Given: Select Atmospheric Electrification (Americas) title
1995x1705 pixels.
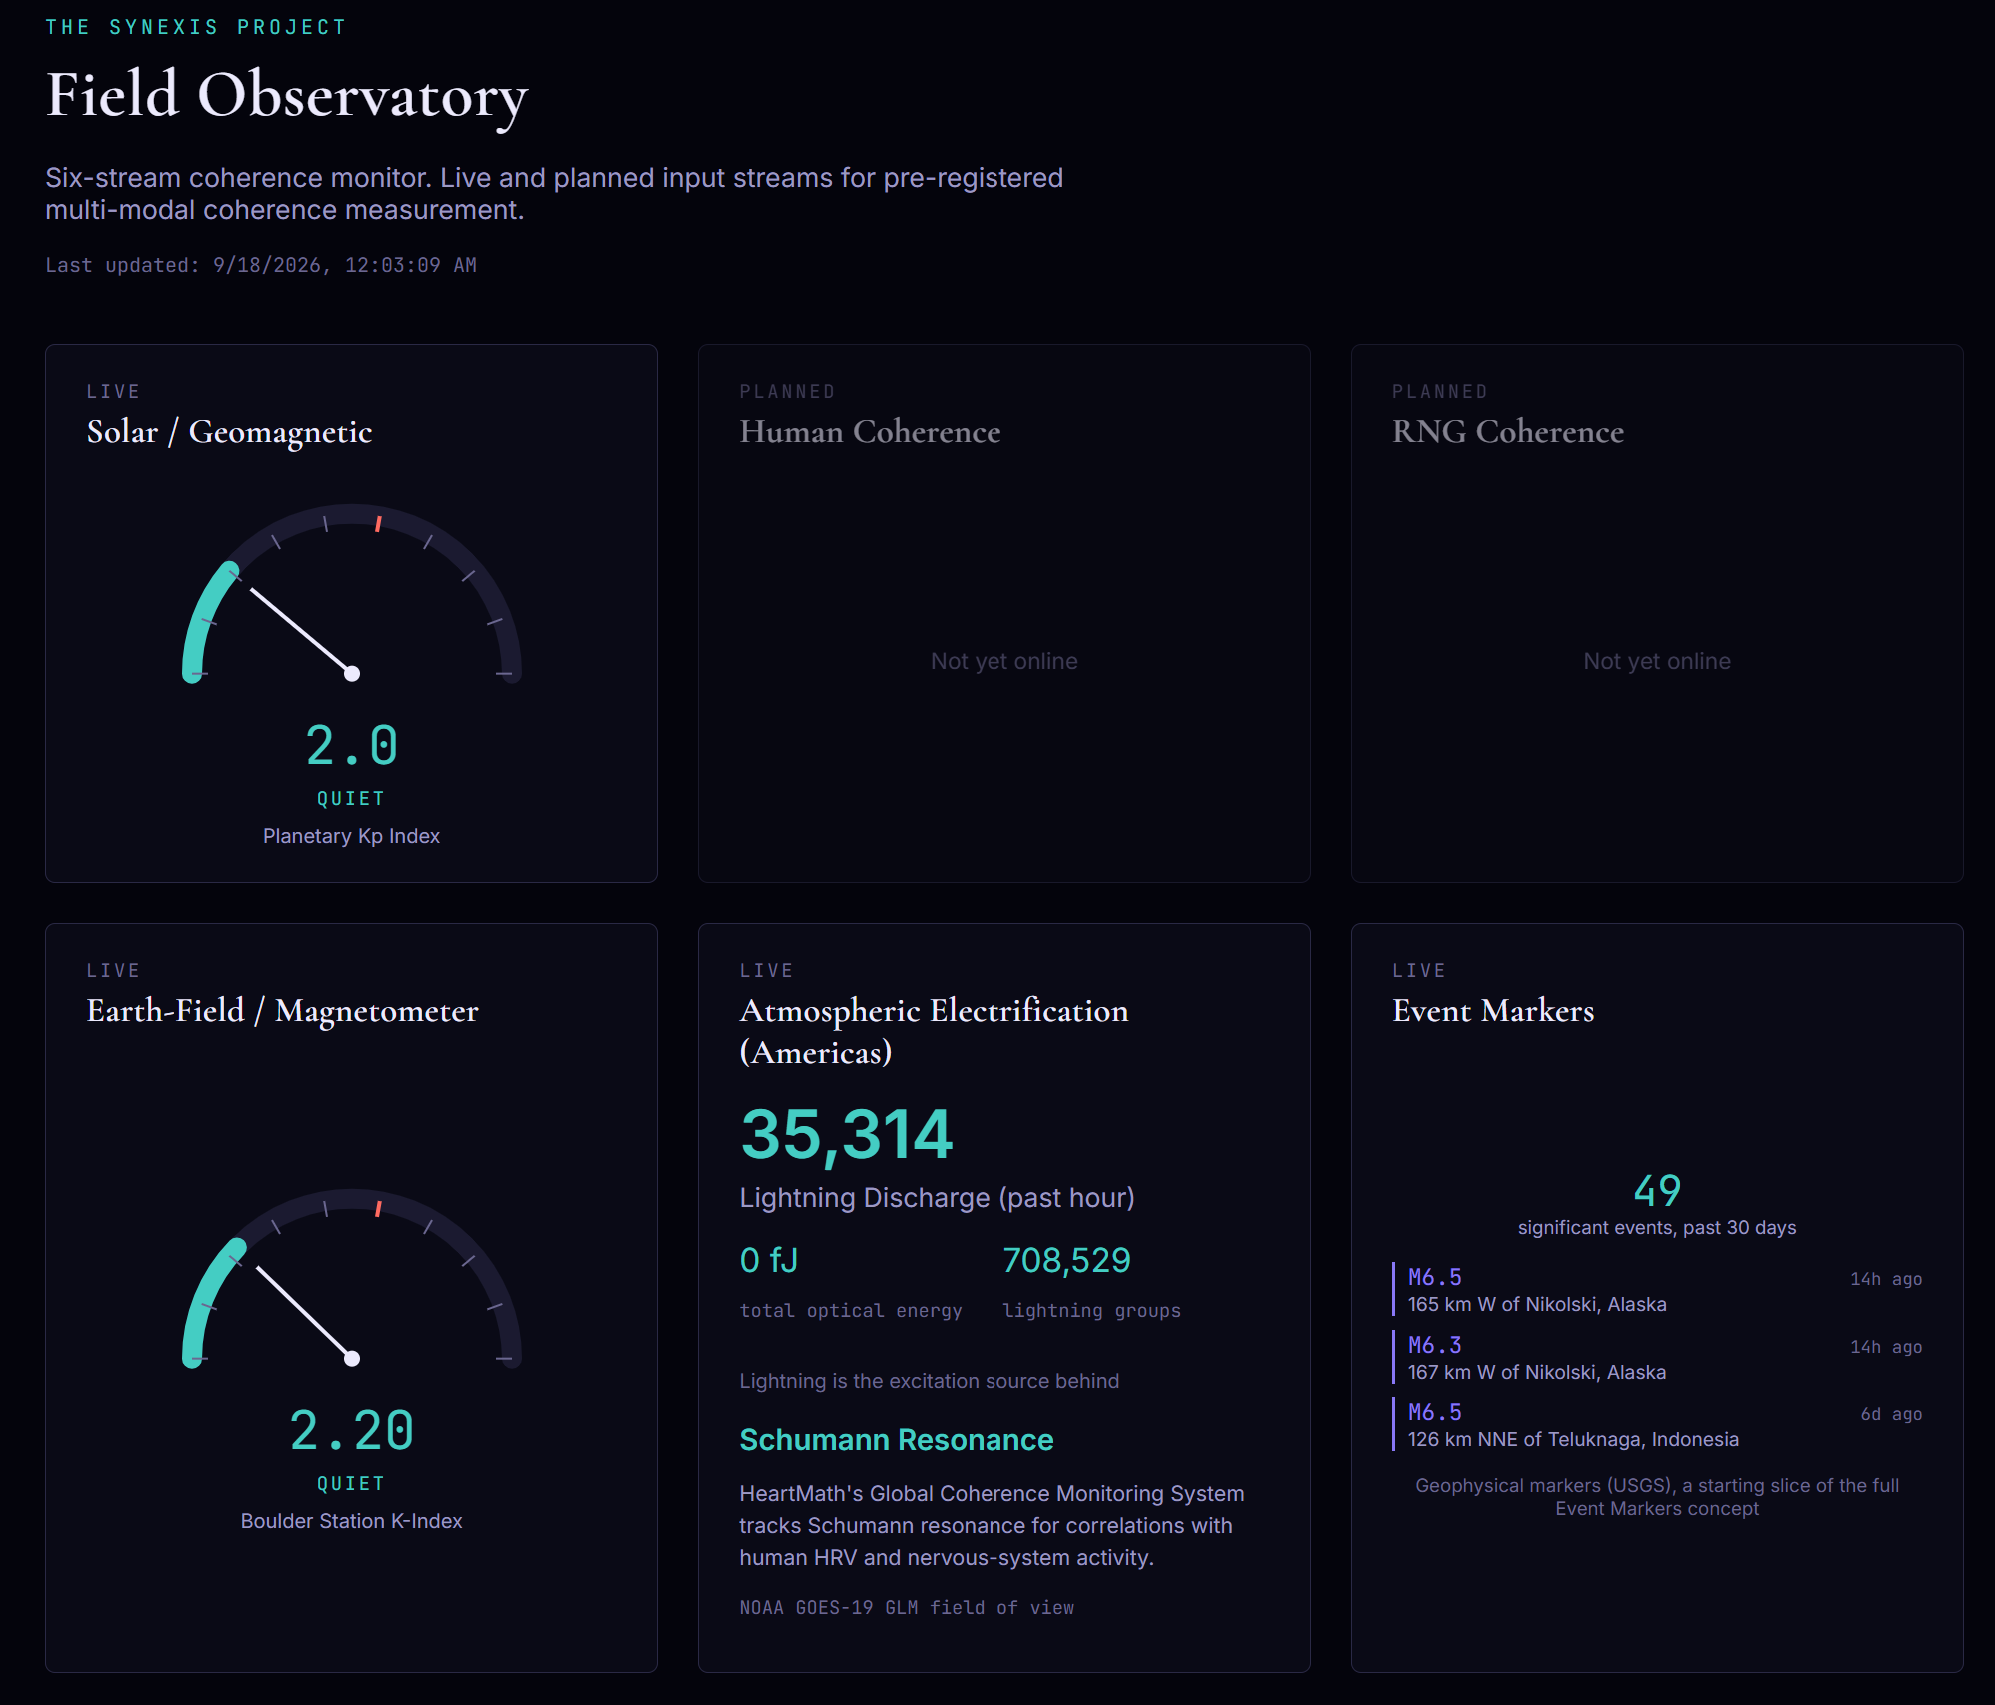Looking at the screenshot, I should 933,1031.
